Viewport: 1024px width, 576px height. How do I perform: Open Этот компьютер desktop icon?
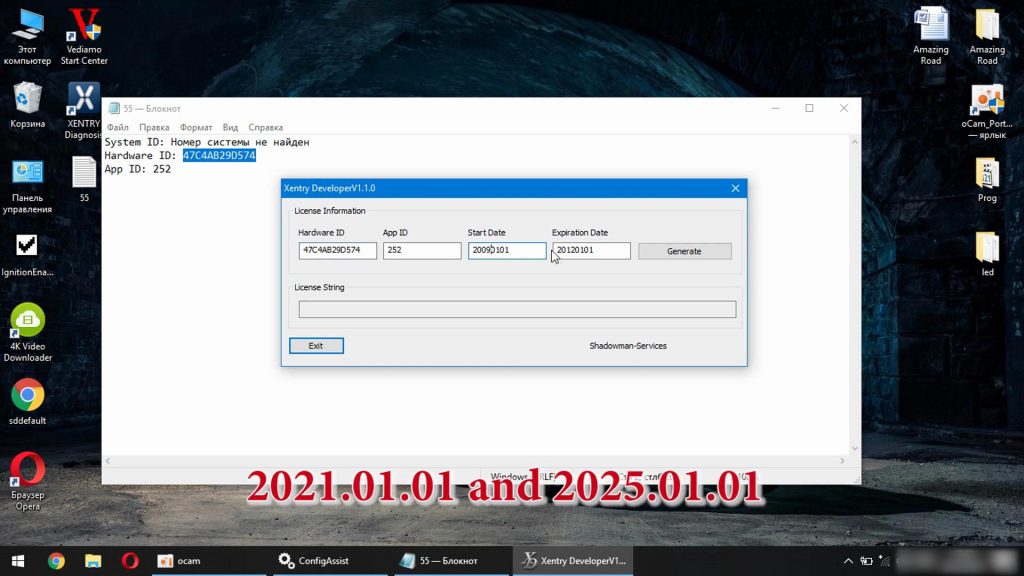[x=27, y=37]
